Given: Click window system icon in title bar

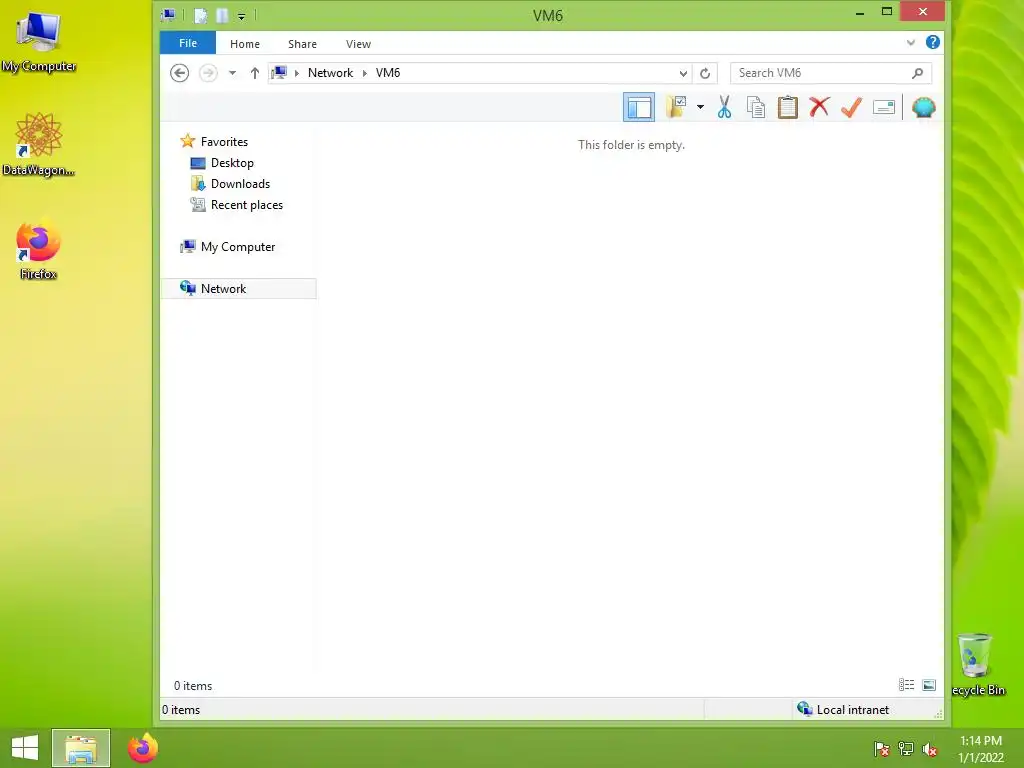Looking at the screenshot, I should [x=168, y=14].
